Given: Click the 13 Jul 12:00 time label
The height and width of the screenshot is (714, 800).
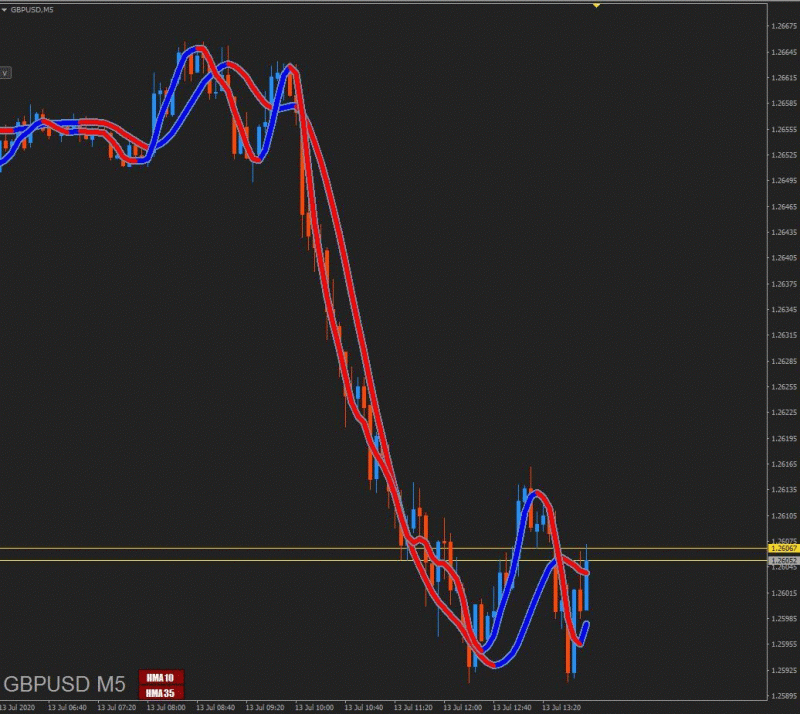Looking at the screenshot, I should [x=463, y=707].
